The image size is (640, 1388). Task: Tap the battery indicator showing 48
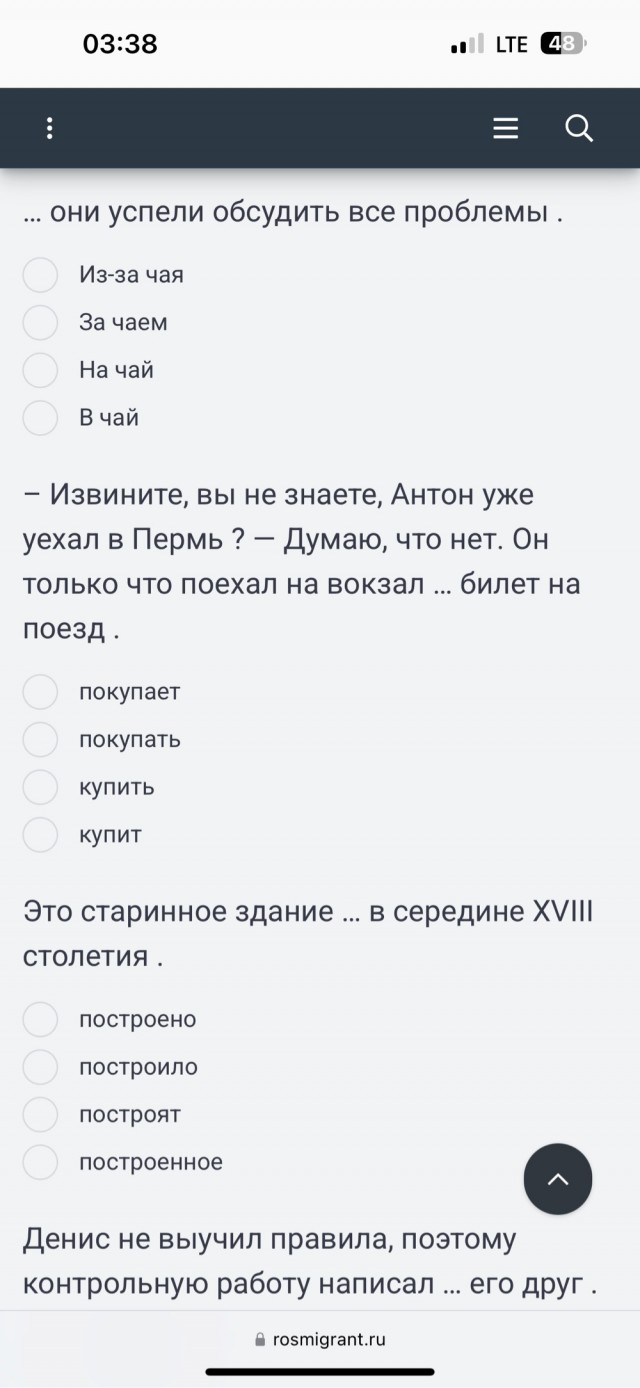(x=559, y=44)
